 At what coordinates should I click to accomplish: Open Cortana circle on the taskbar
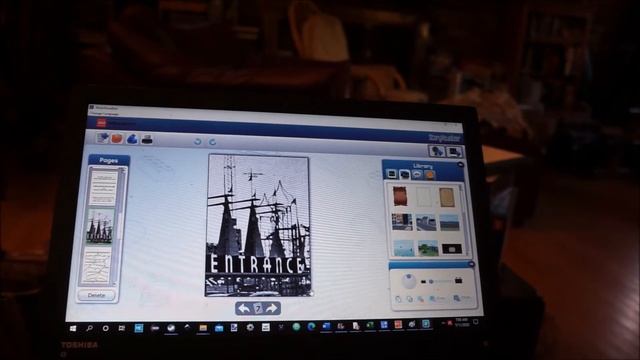[105, 328]
